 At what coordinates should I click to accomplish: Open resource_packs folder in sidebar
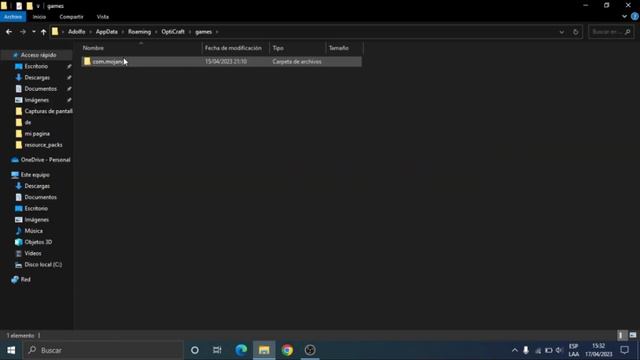point(43,145)
